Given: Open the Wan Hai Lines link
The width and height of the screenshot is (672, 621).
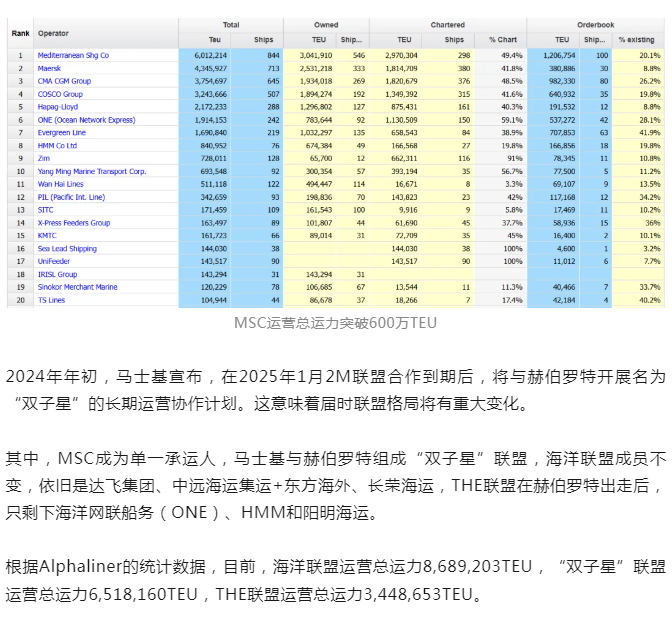Looking at the screenshot, I should [x=60, y=184].
